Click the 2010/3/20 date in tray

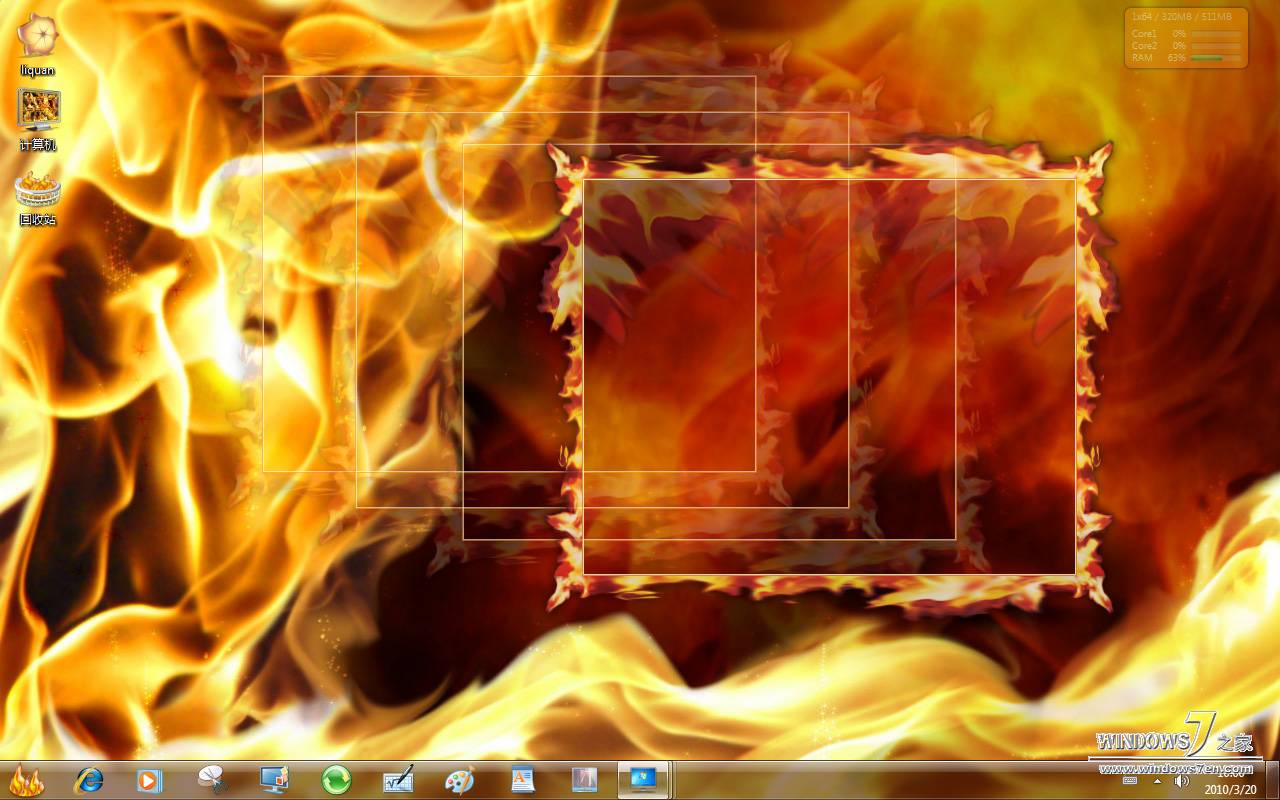tap(1232, 789)
